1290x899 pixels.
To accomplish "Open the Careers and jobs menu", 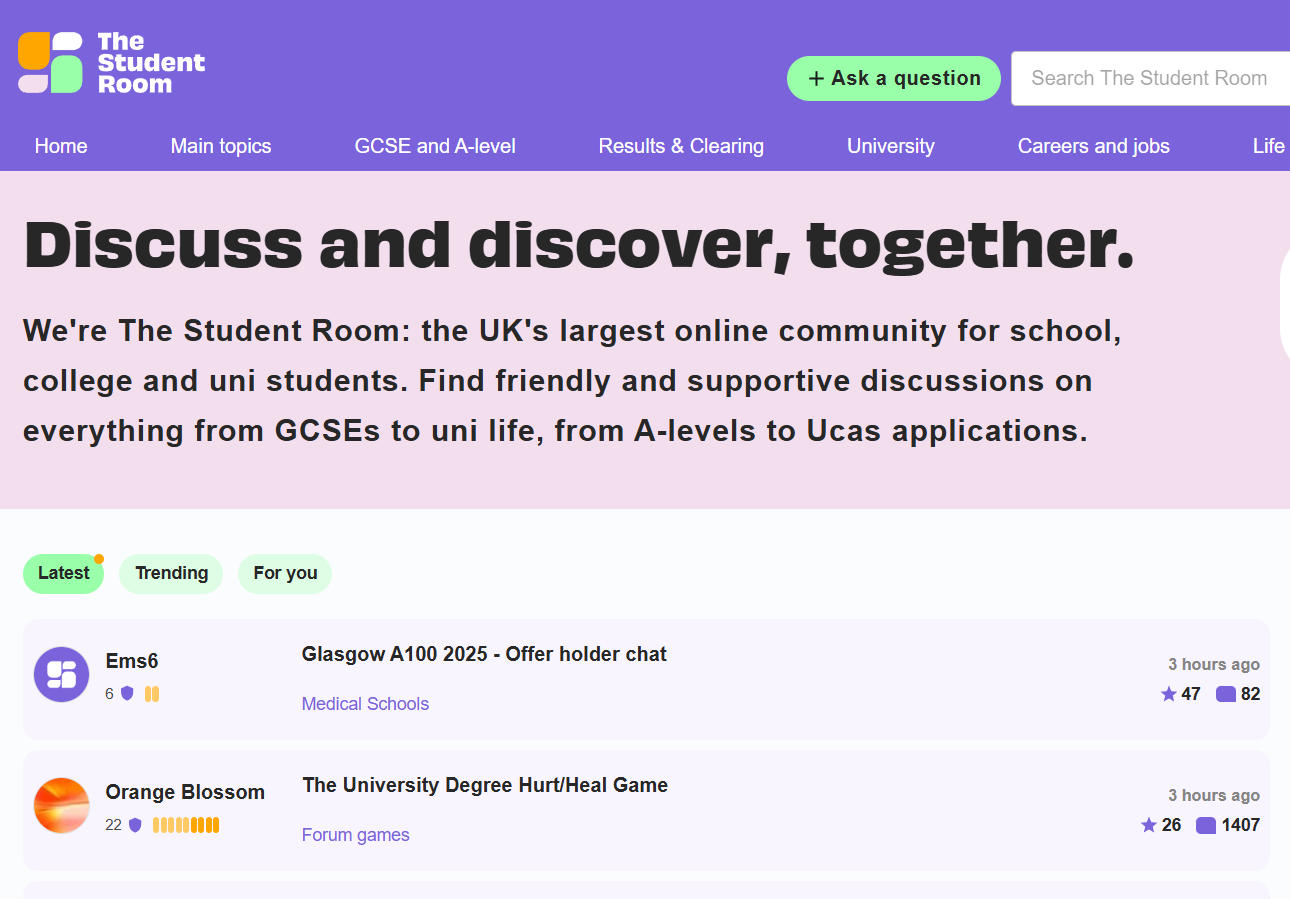I will pos(1094,146).
